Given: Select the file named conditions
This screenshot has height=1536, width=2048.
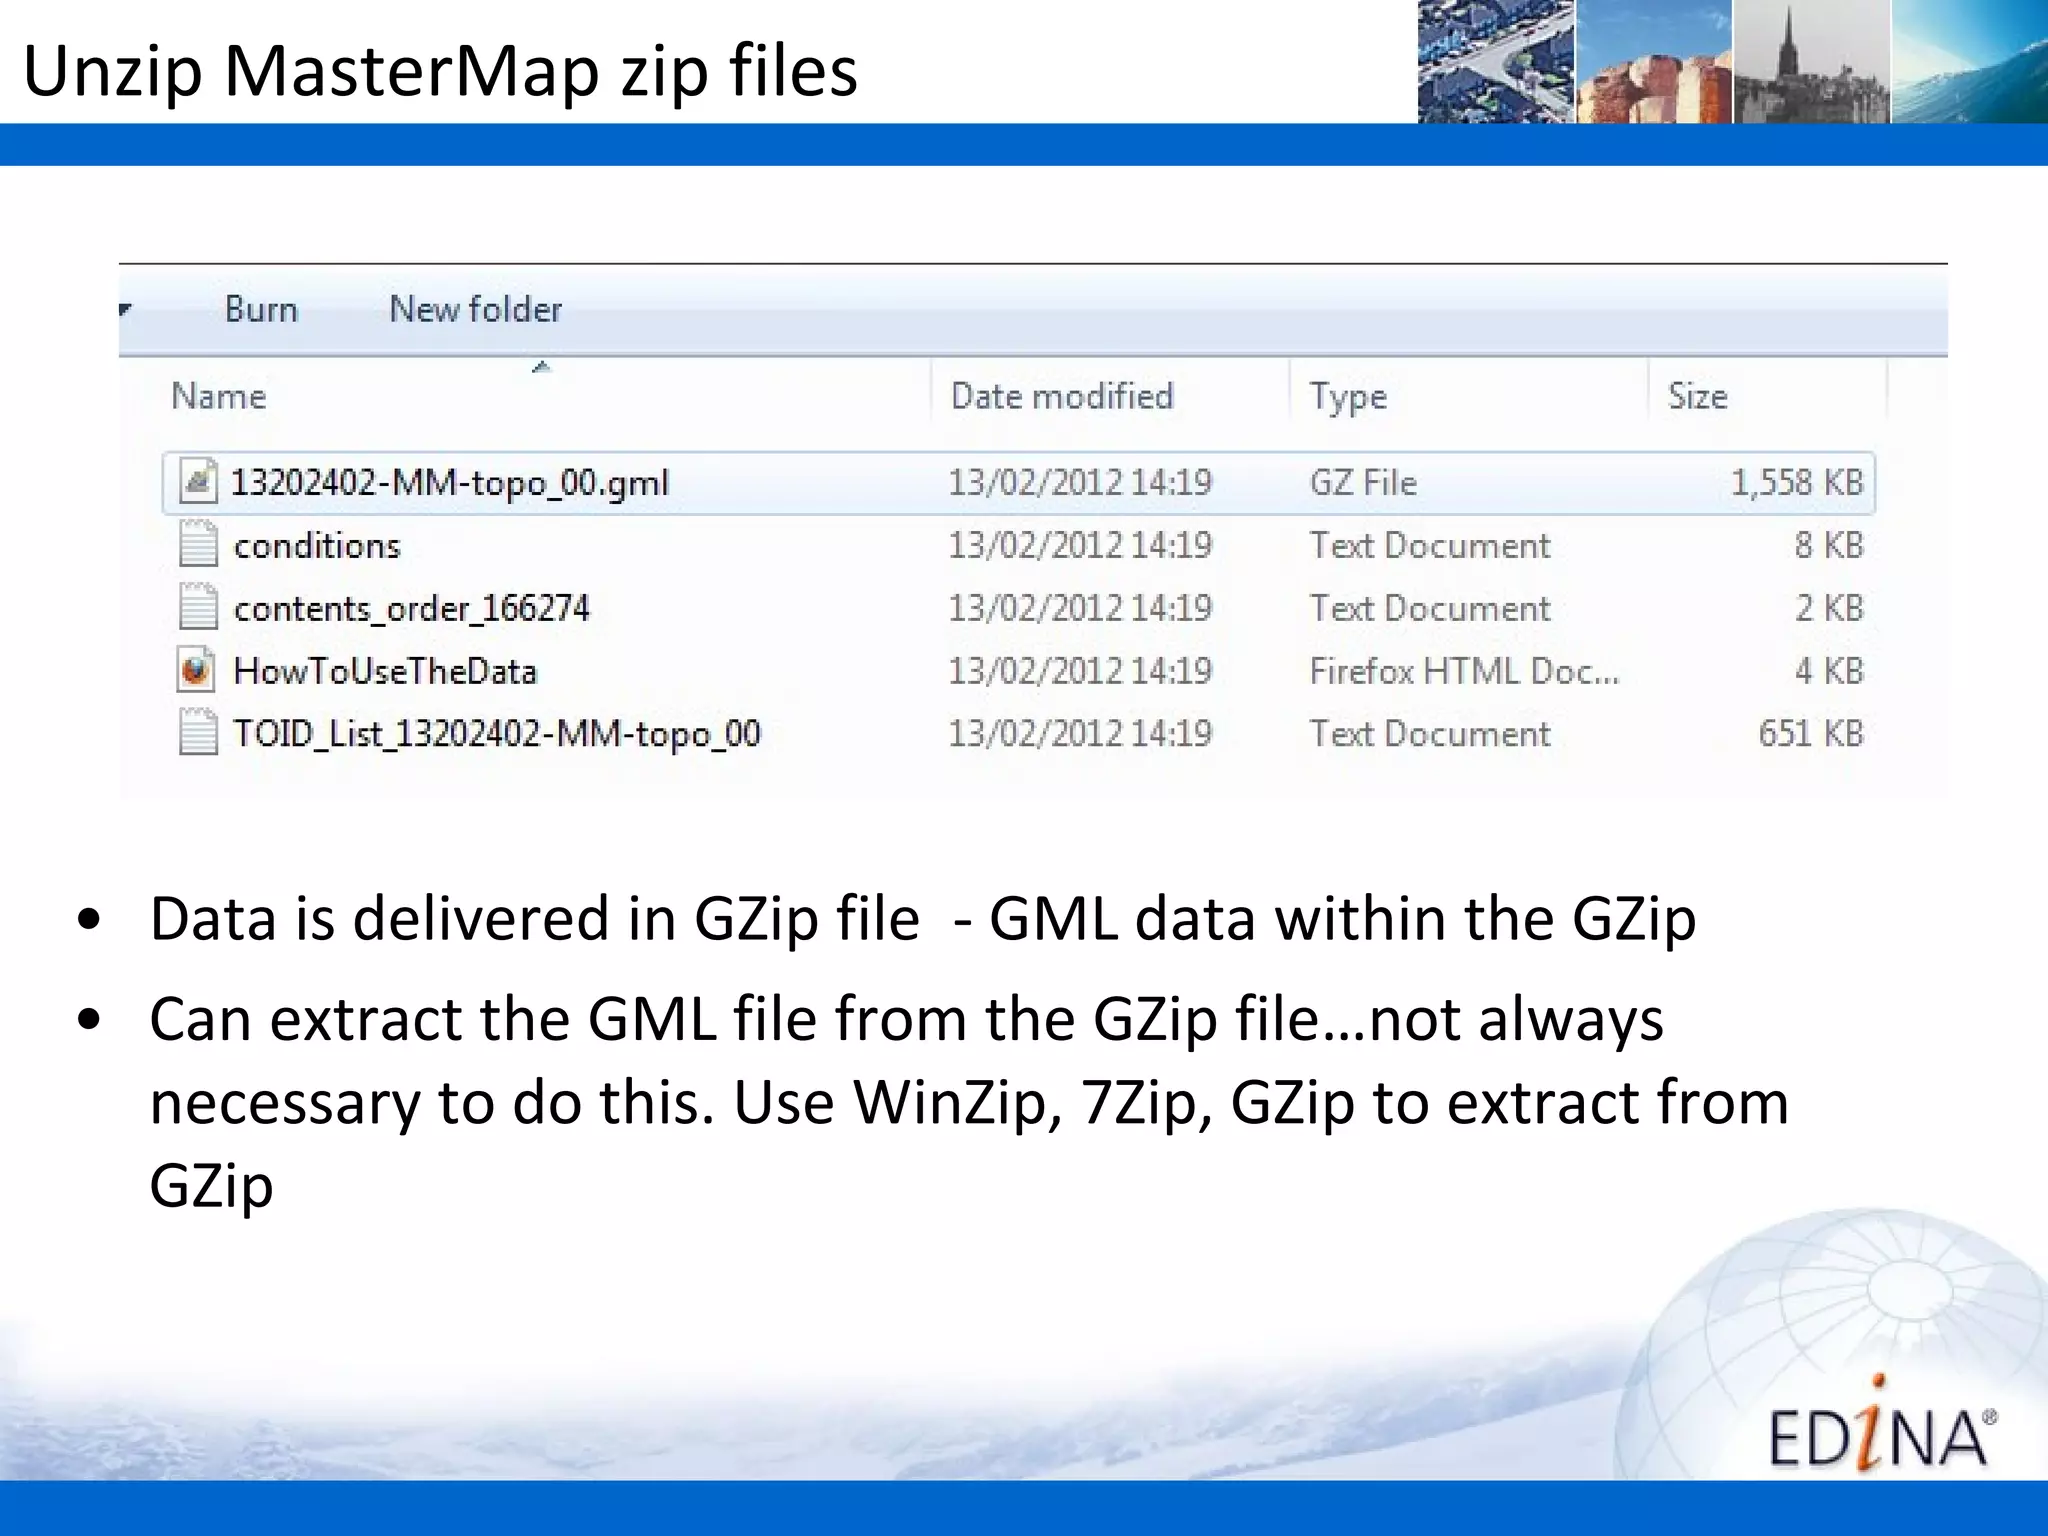Looking at the screenshot, I should point(317,545).
